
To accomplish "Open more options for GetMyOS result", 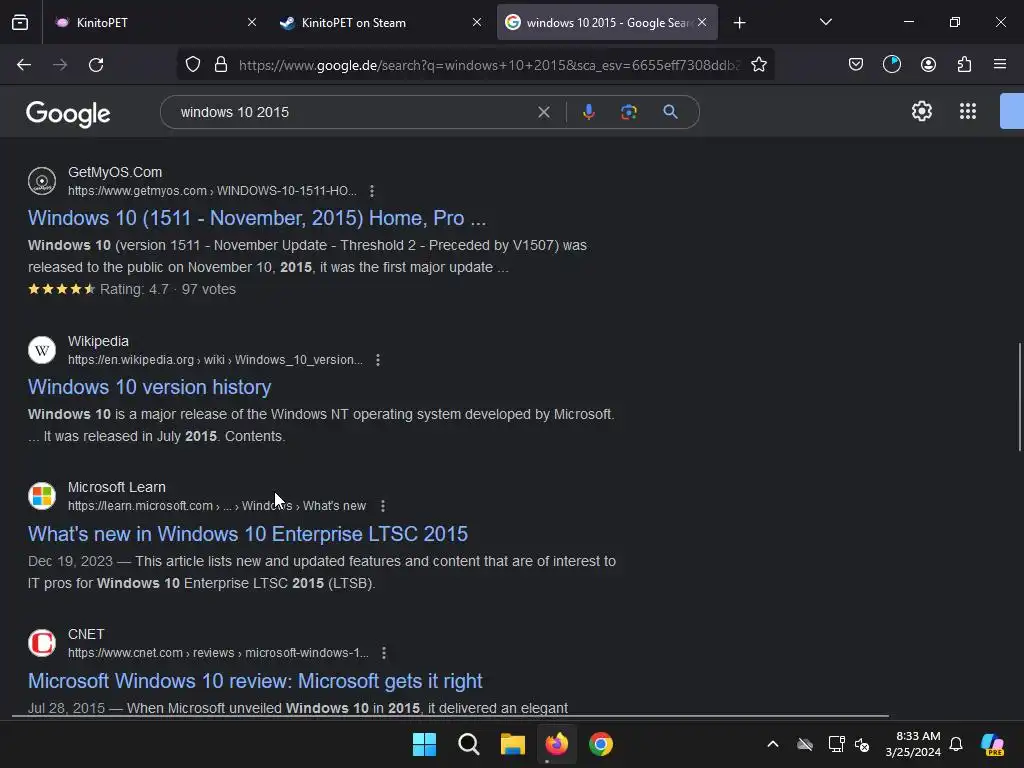I will [x=372, y=191].
